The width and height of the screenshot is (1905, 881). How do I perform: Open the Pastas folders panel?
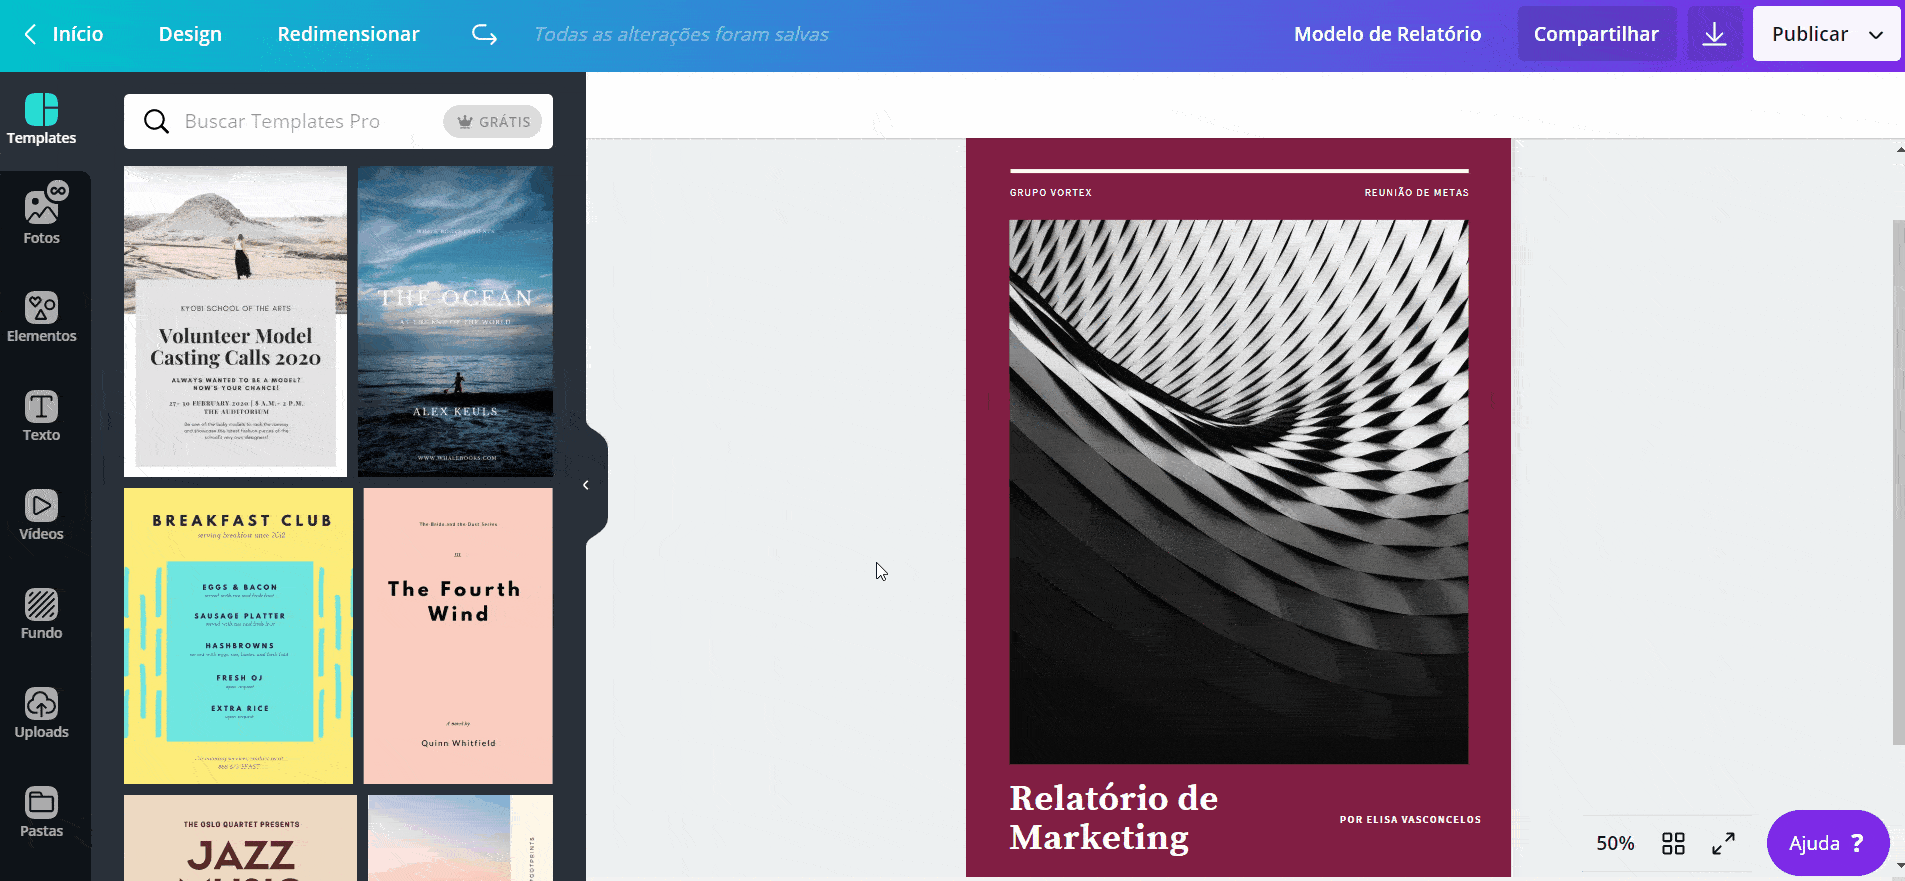[x=41, y=811]
